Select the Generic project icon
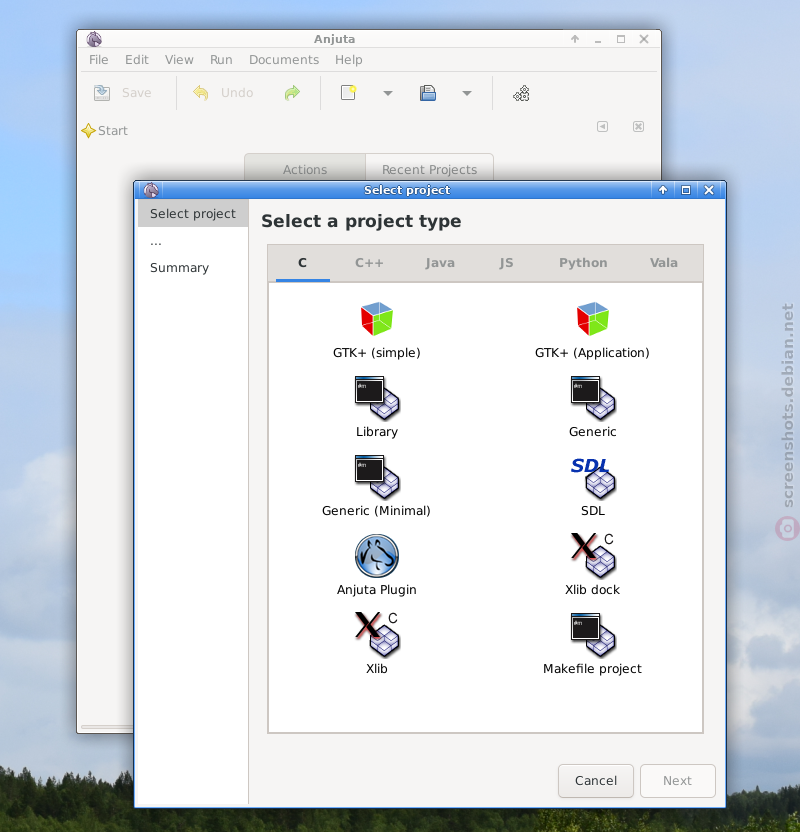This screenshot has height=832, width=800. (x=593, y=397)
